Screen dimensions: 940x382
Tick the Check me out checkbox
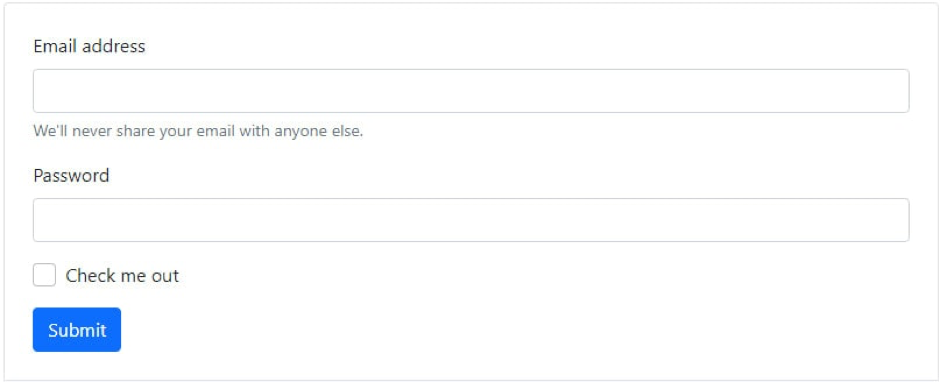[44, 275]
